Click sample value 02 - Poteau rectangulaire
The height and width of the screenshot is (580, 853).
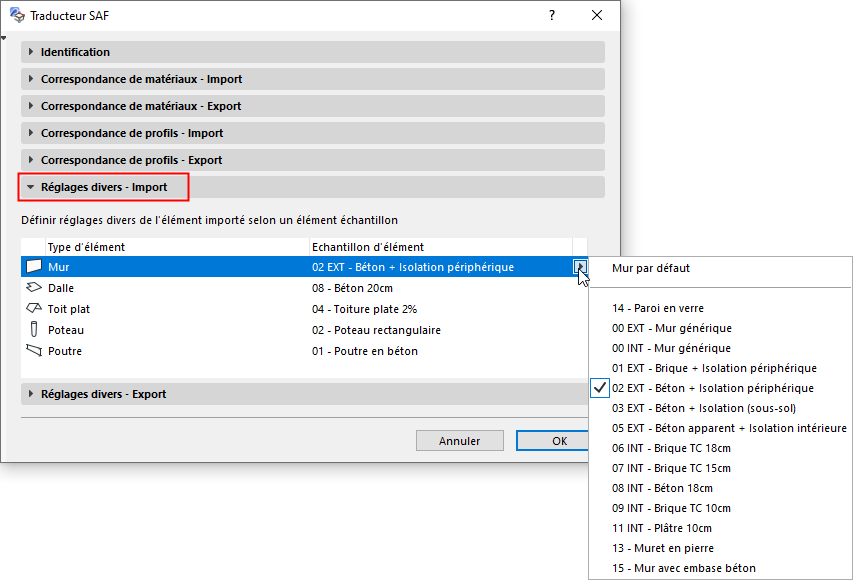(x=376, y=330)
